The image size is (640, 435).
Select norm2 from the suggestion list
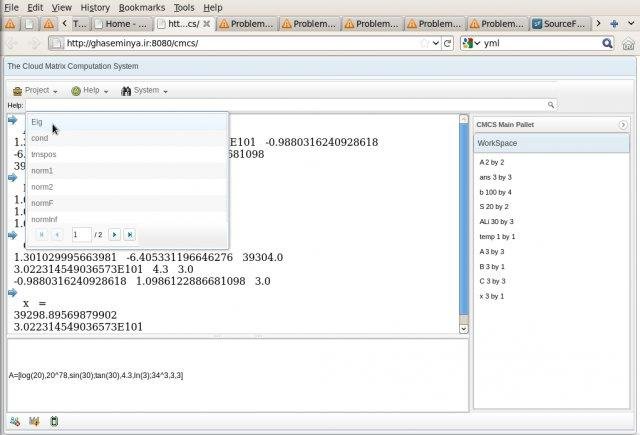tap(127, 187)
